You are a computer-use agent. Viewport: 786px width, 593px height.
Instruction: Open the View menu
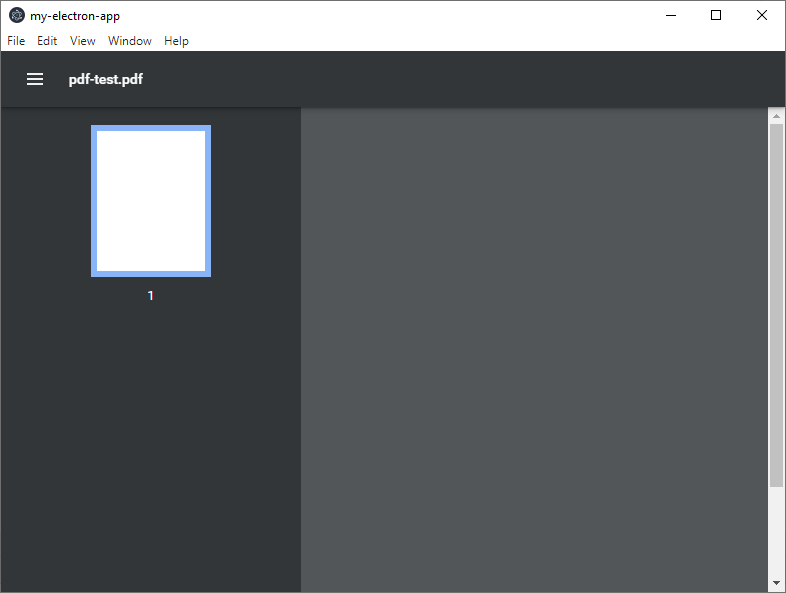[83, 41]
